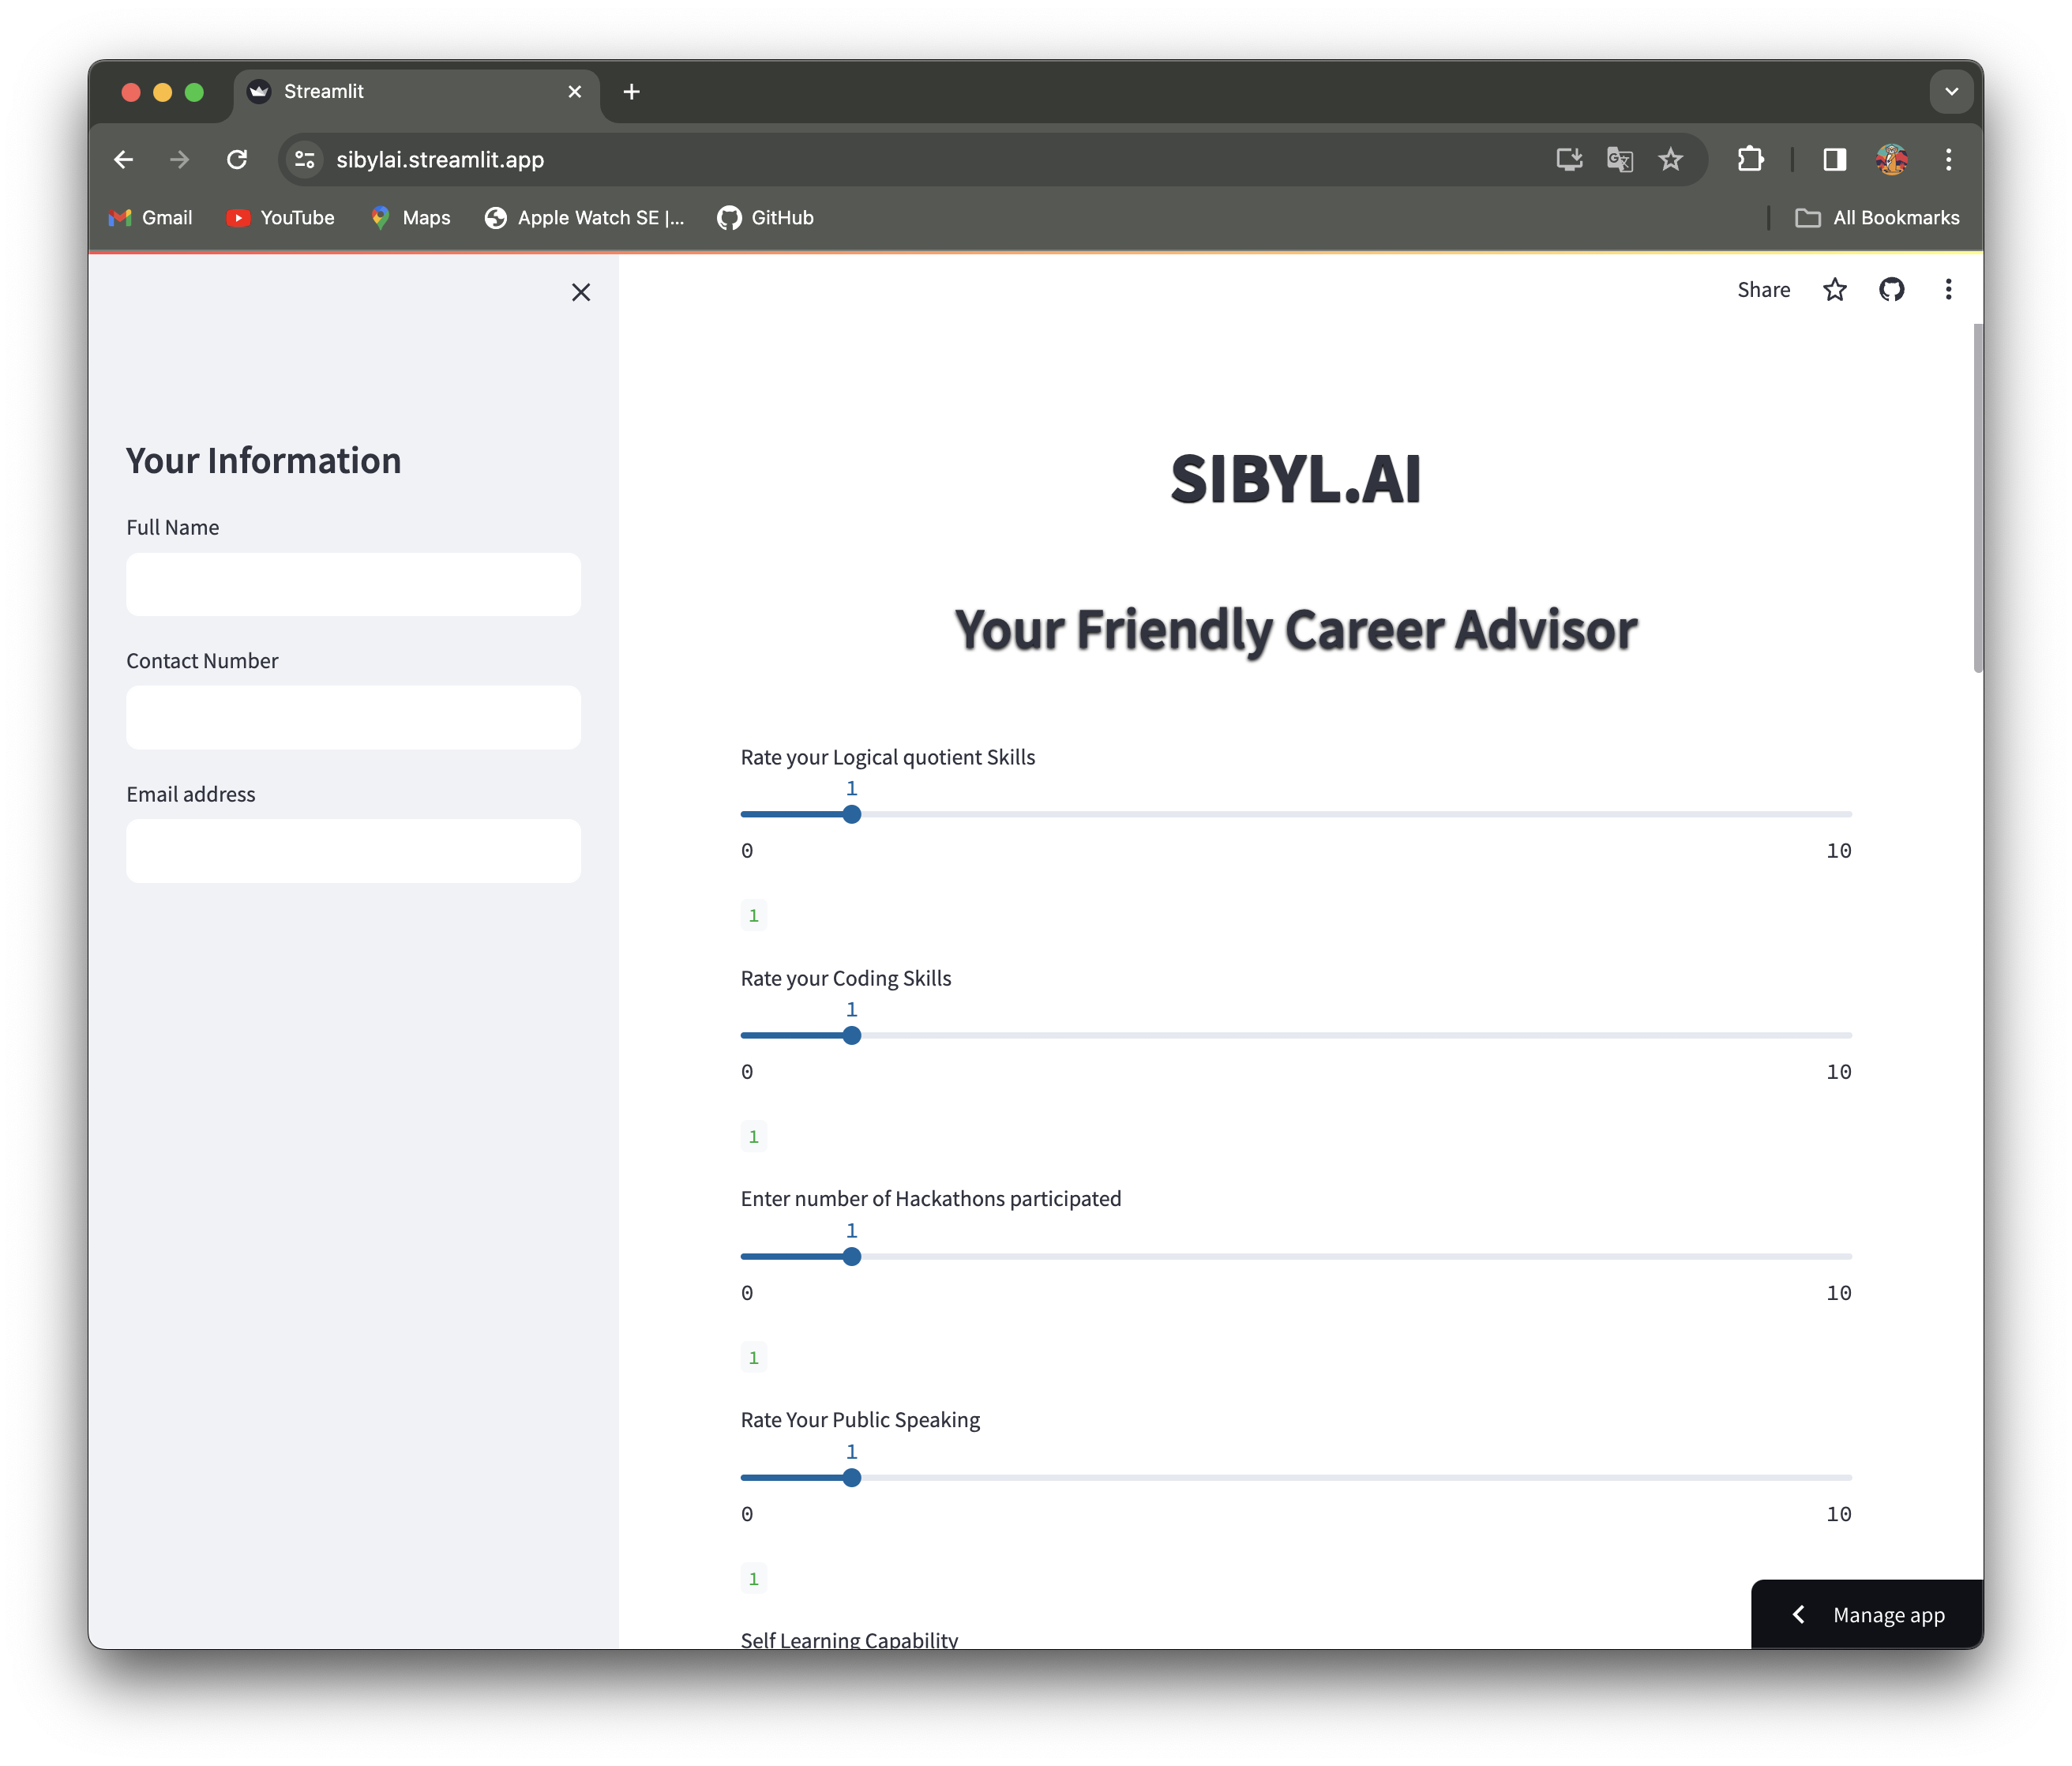Select the Streamlit browser tab
This screenshot has height=1766, width=2072.
point(410,92)
